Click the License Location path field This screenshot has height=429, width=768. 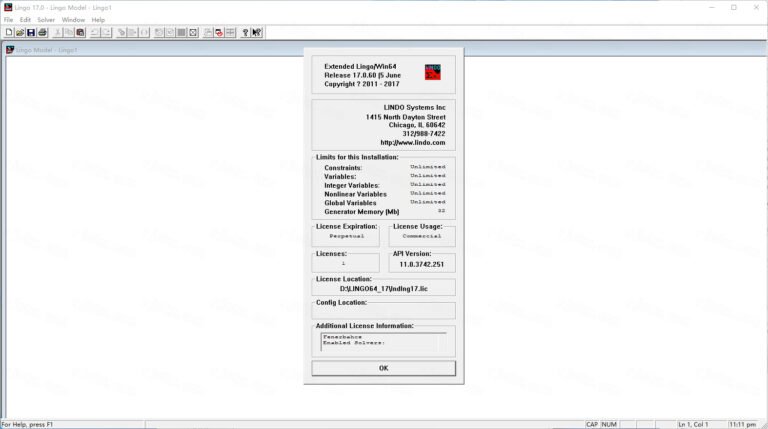tap(384, 289)
